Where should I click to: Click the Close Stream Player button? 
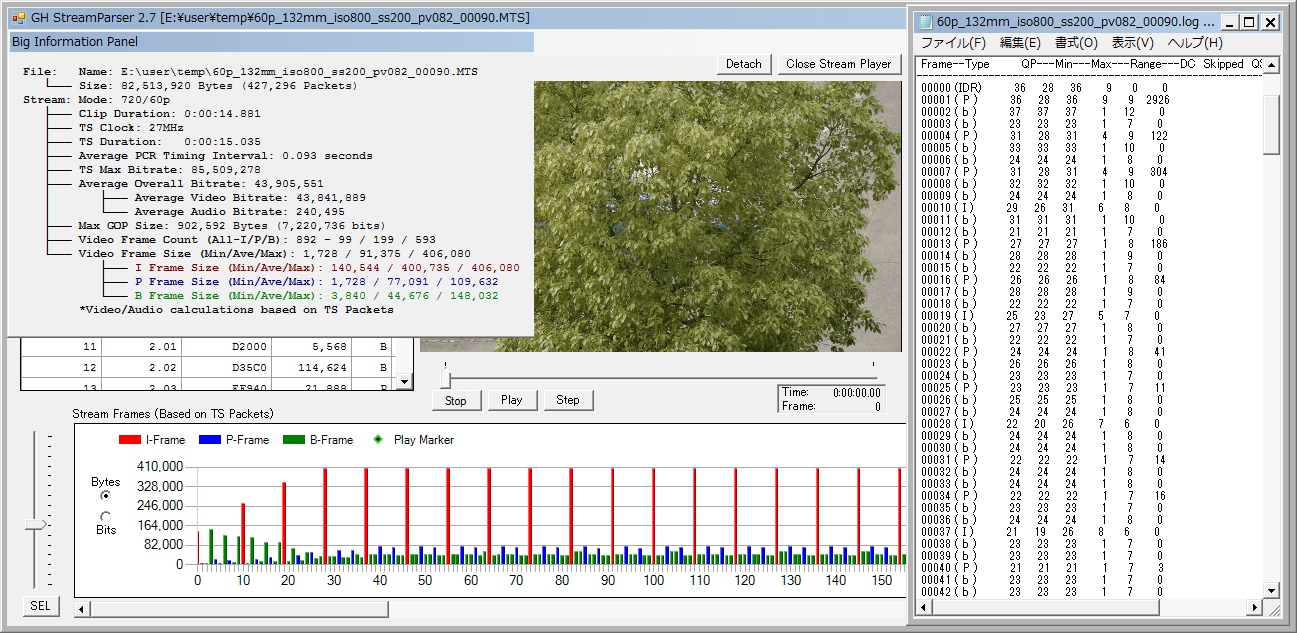(x=838, y=64)
